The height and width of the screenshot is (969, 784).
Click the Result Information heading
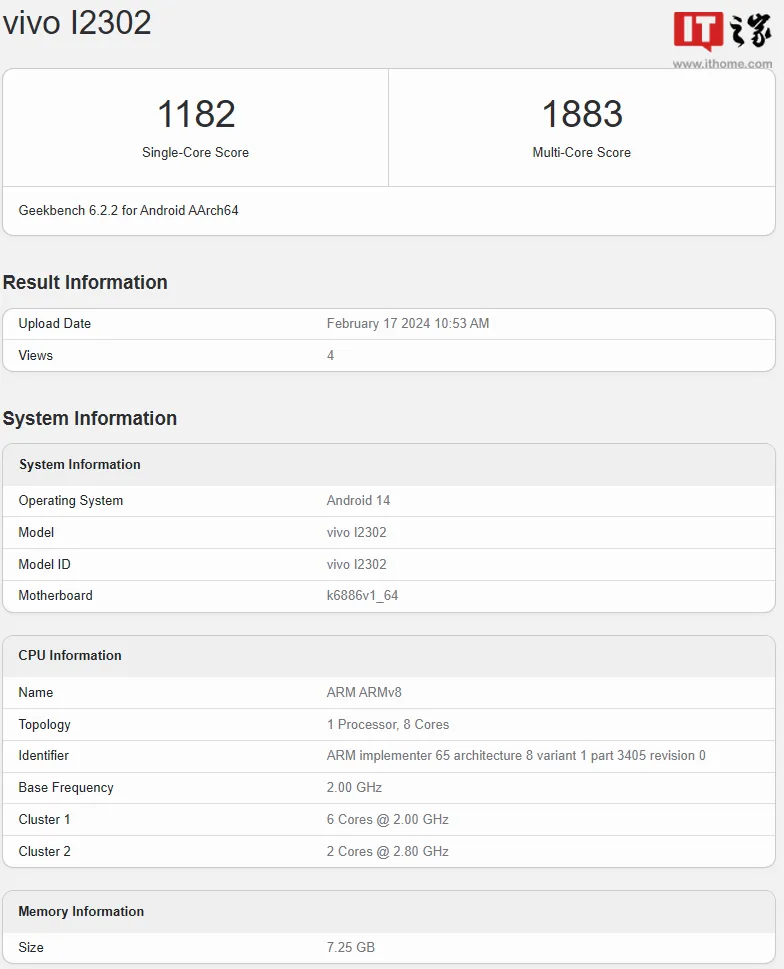(x=85, y=283)
